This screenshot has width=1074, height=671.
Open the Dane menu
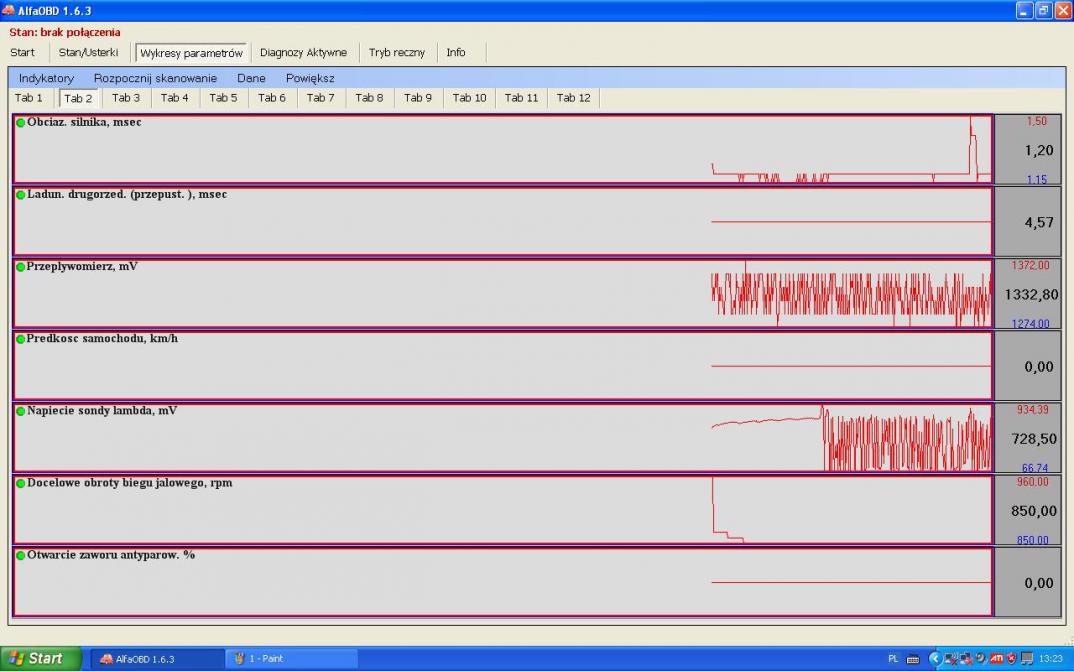tap(251, 78)
